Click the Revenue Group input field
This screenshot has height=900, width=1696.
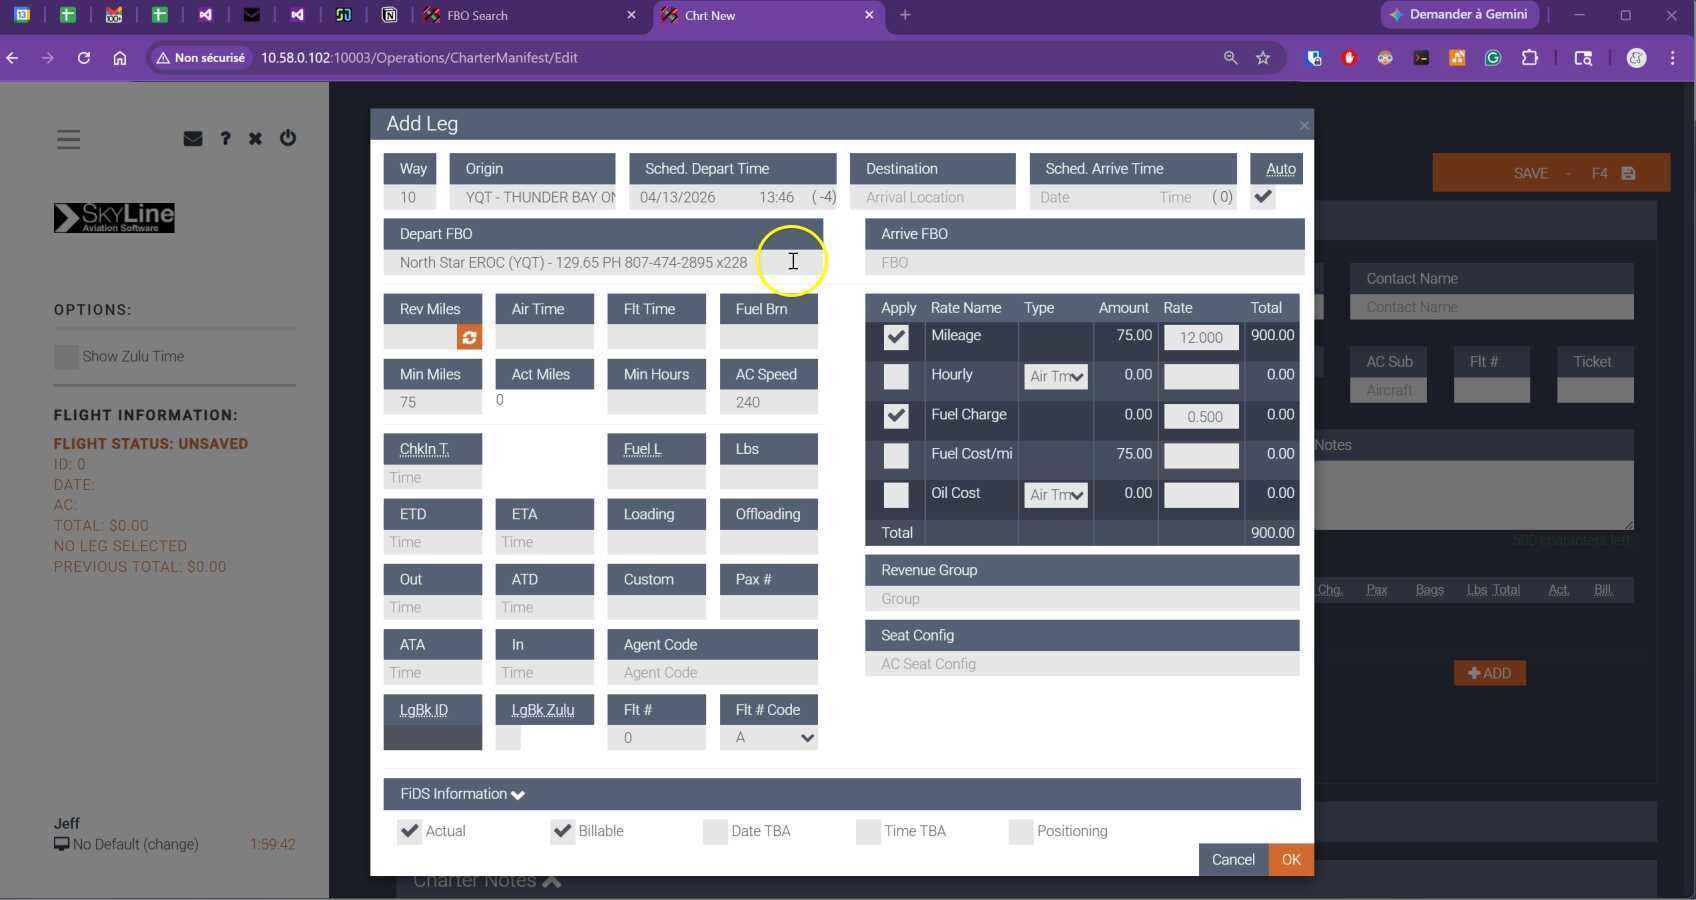1082,599
